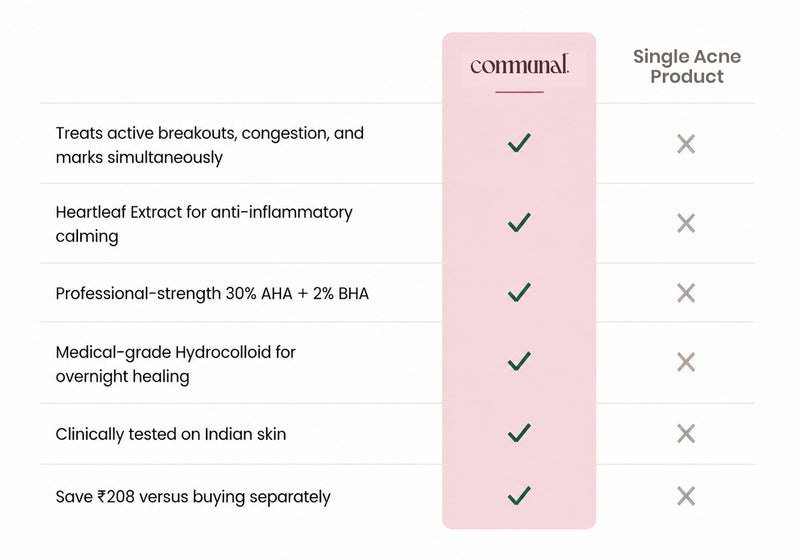This screenshot has width=800, height=560.
Task: Click the green checkmark for Clinically tested row
Action: 519,433
